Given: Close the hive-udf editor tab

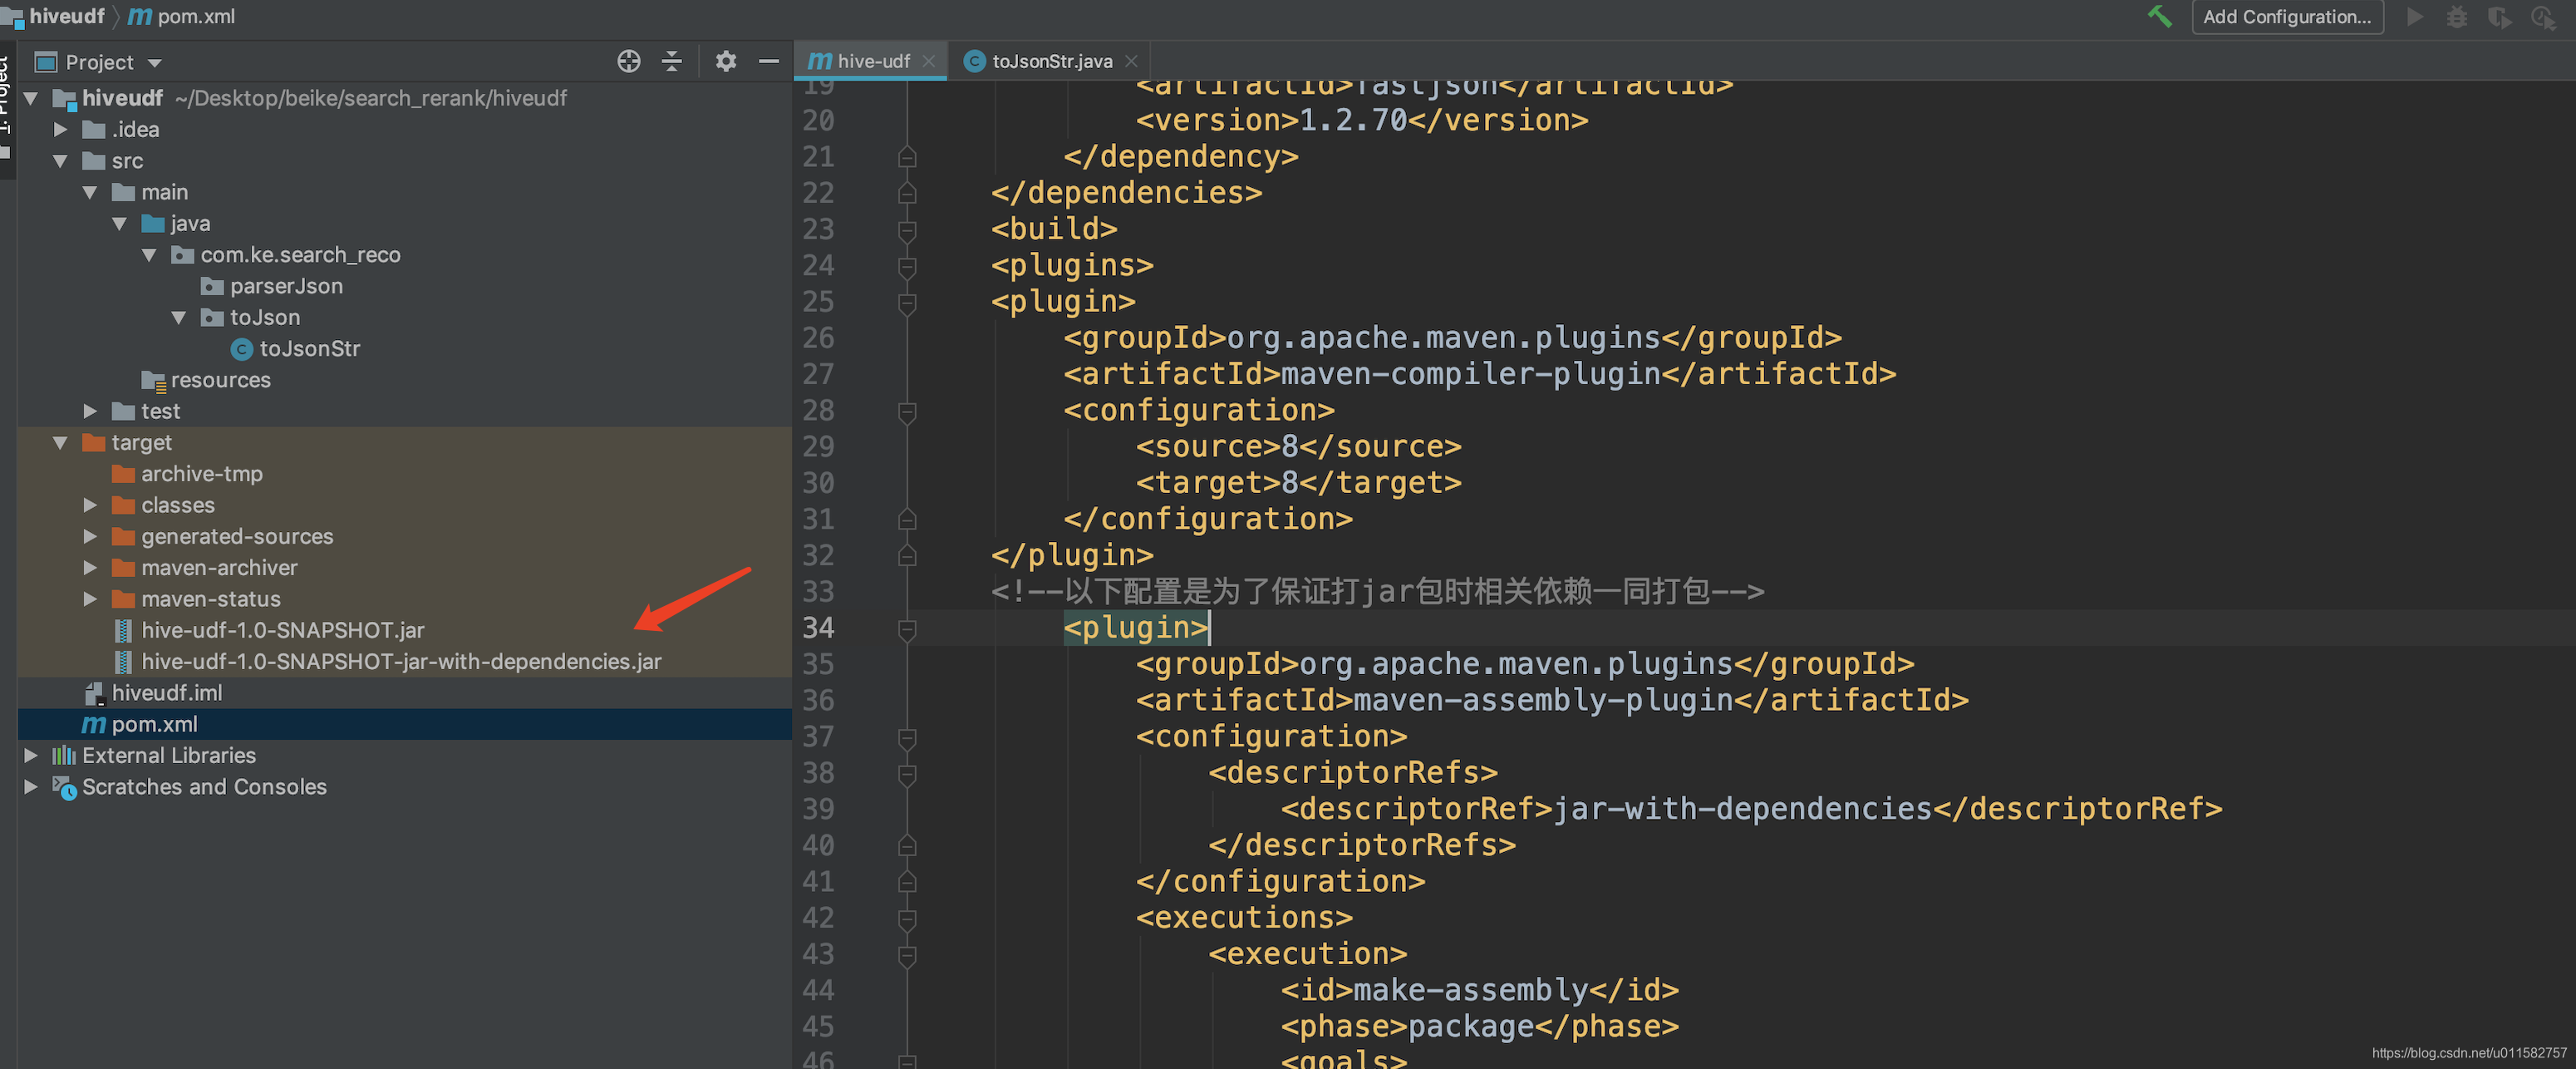Looking at the screenshot, I should point(929,61).
